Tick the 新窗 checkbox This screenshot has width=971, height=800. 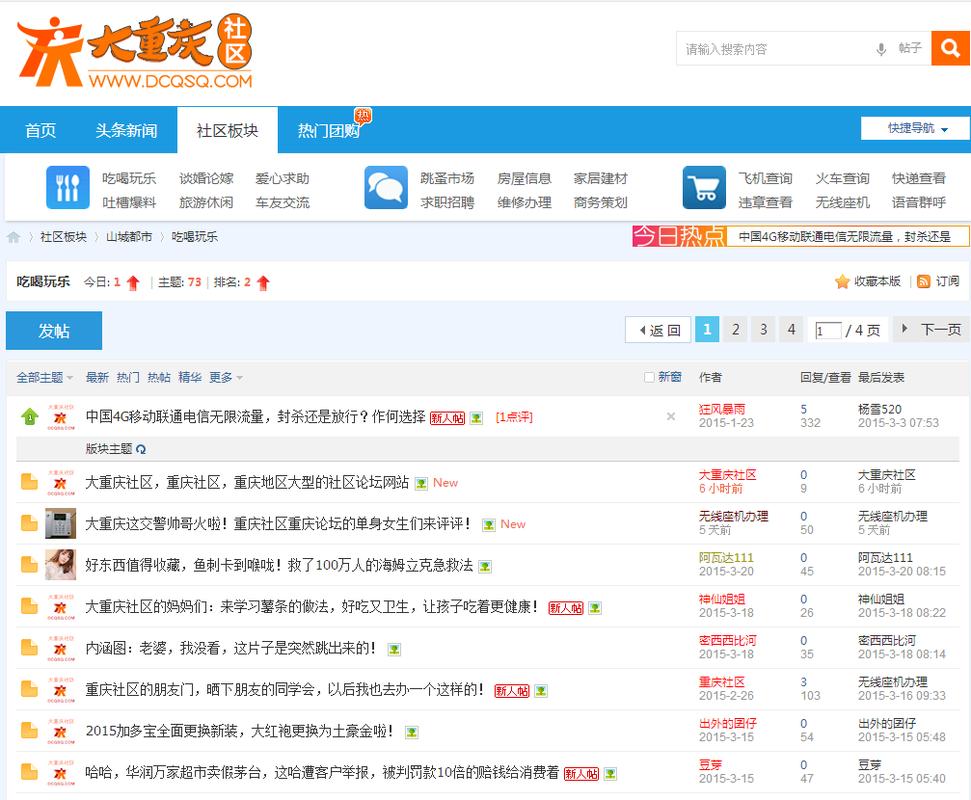pos(650,377)
